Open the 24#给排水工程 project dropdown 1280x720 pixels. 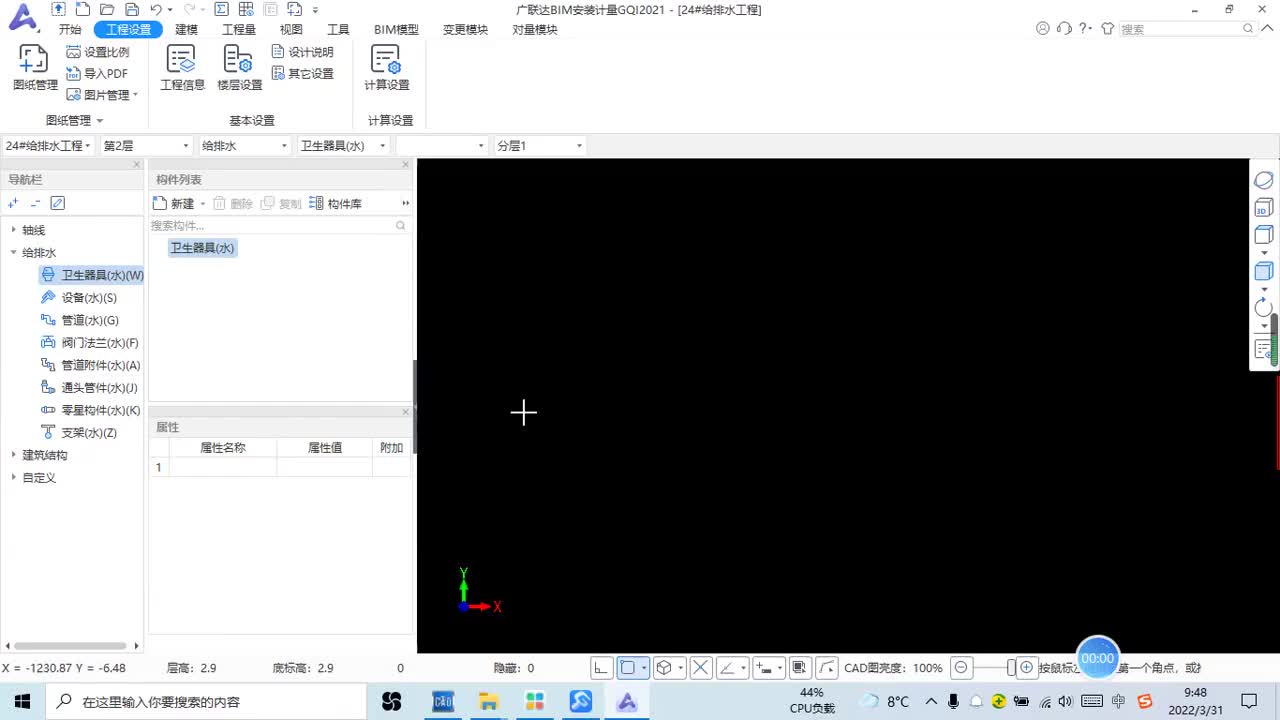[48, 146]
